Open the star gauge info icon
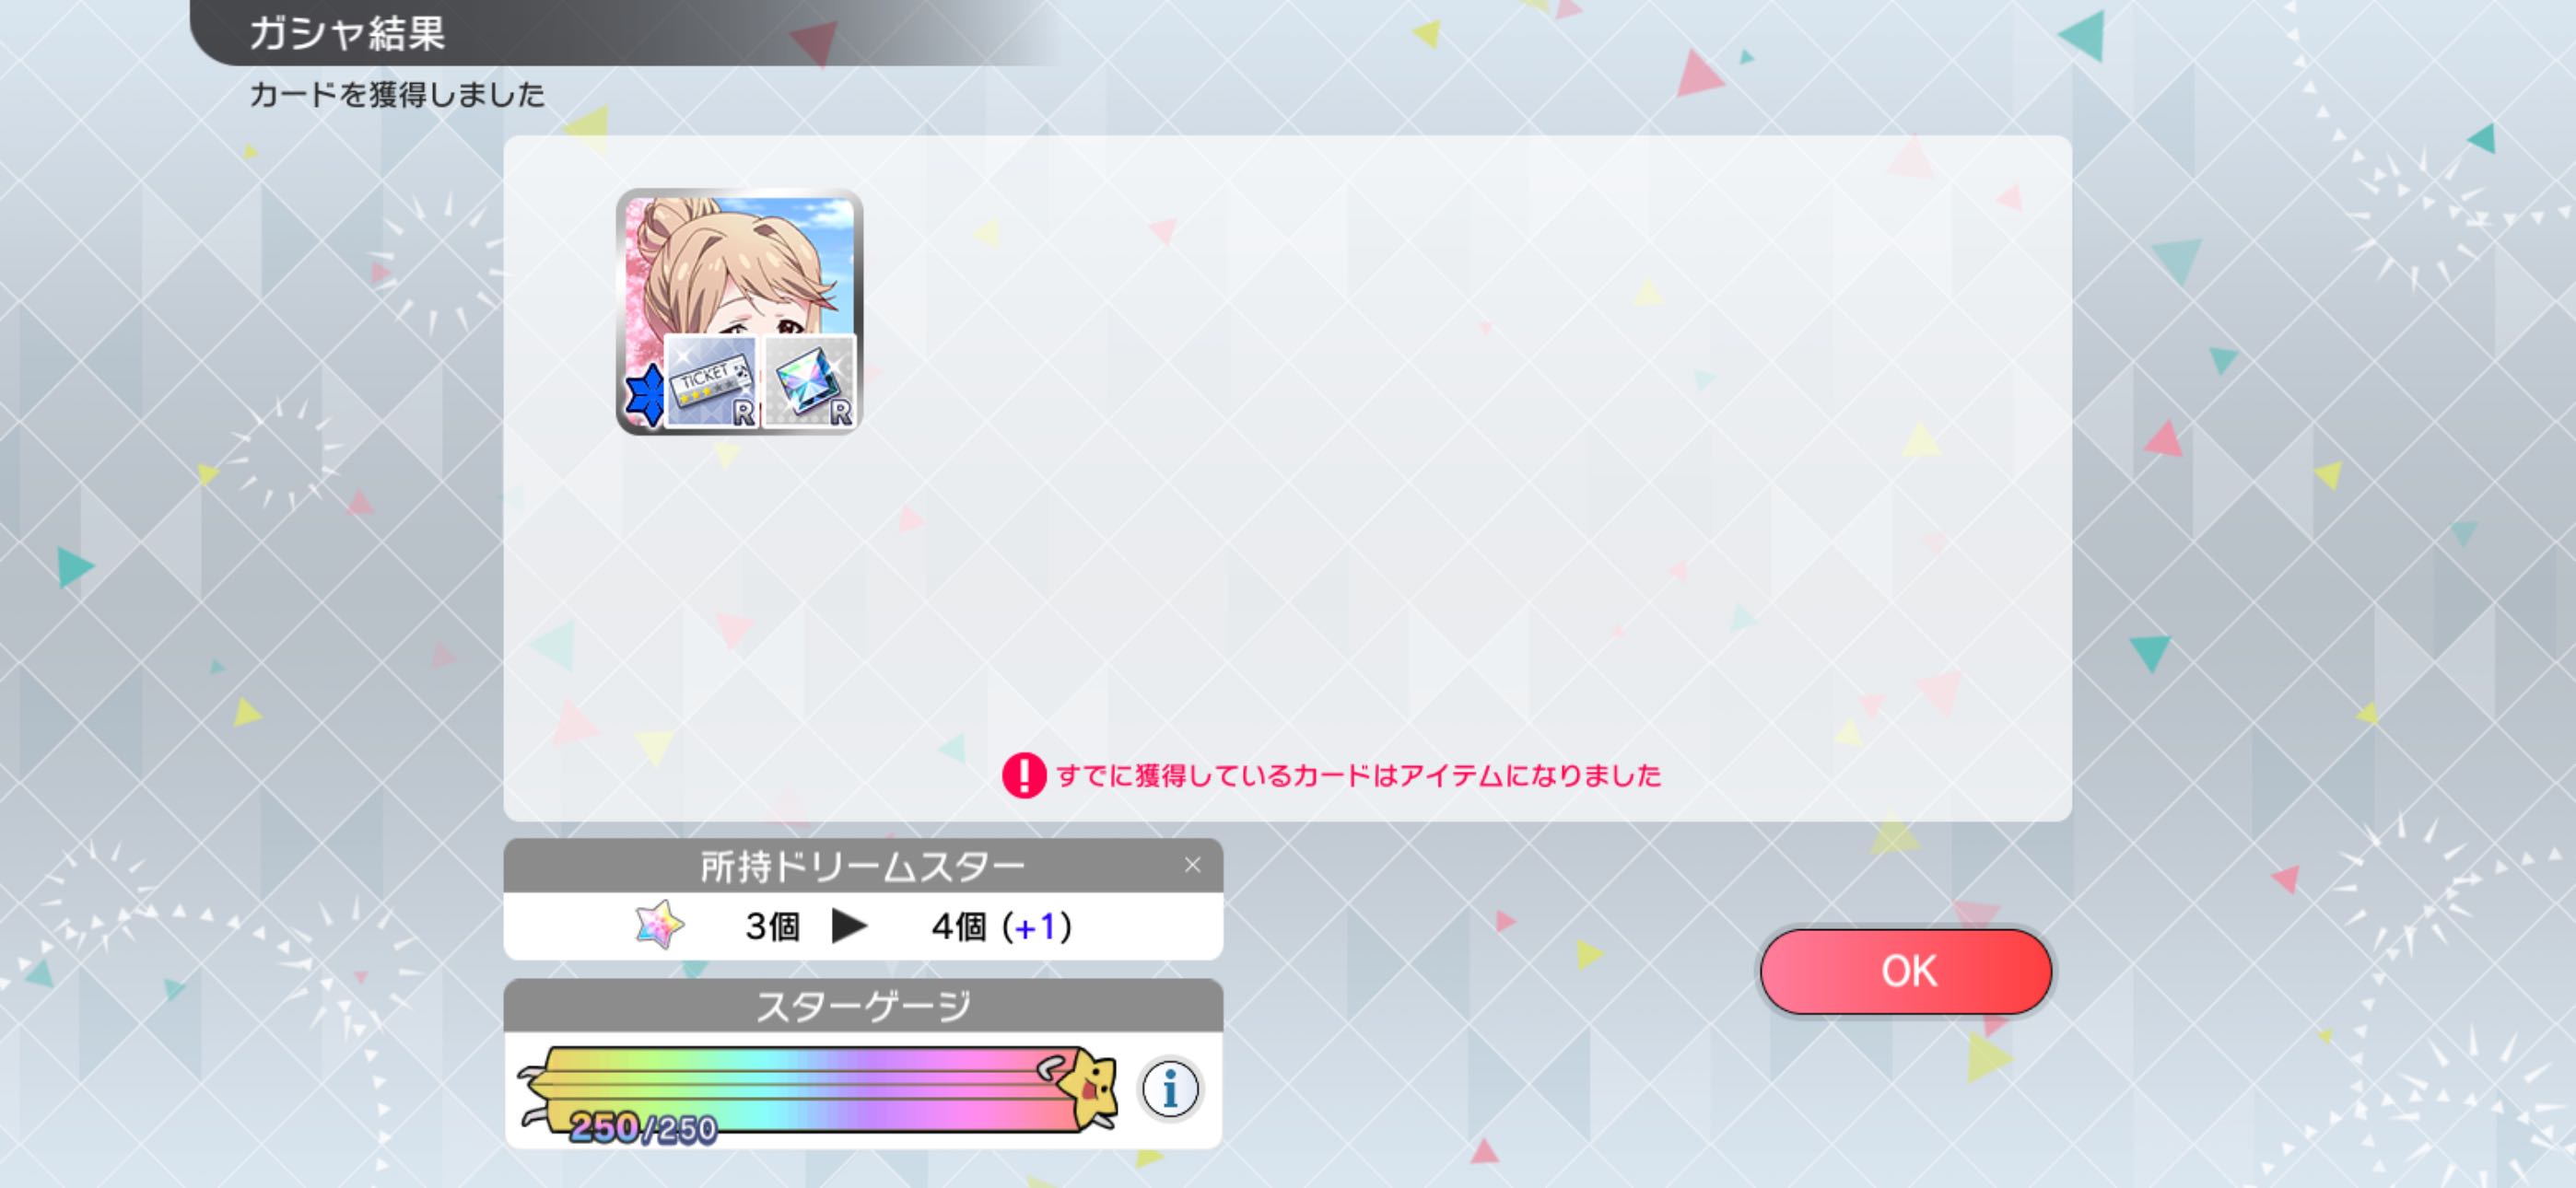Viewport: 2576px width, 1188px height. [x=1169, y=1089]
